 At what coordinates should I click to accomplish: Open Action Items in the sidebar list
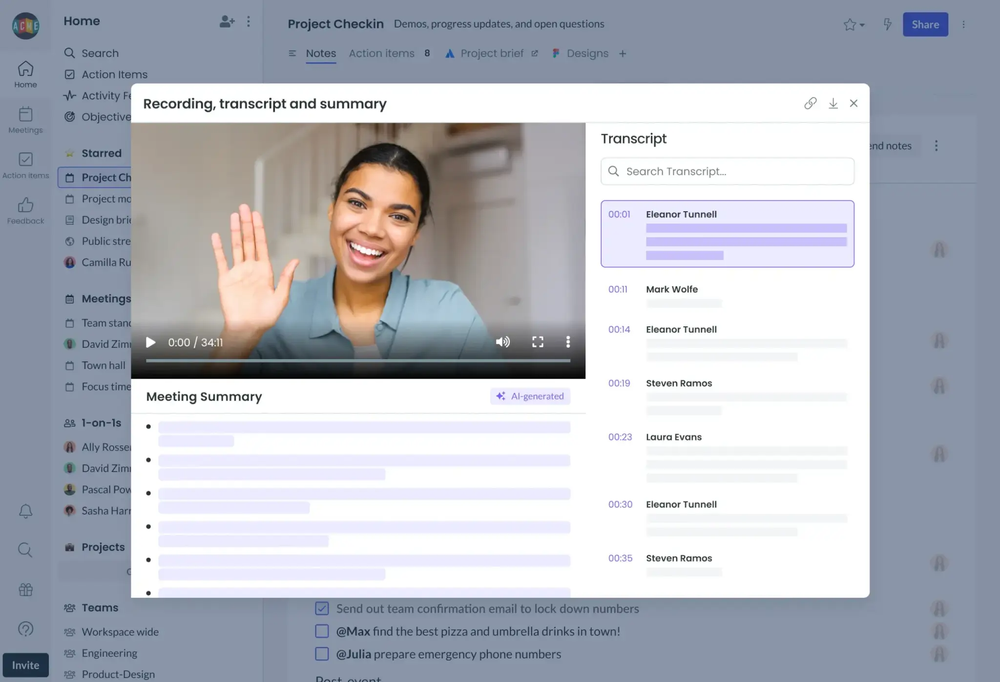pos(106,75)
